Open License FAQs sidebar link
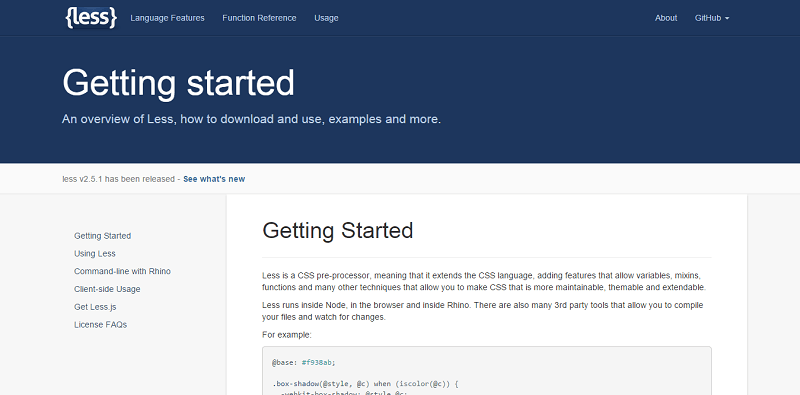 pyautogui.click(x=101, y=325)
